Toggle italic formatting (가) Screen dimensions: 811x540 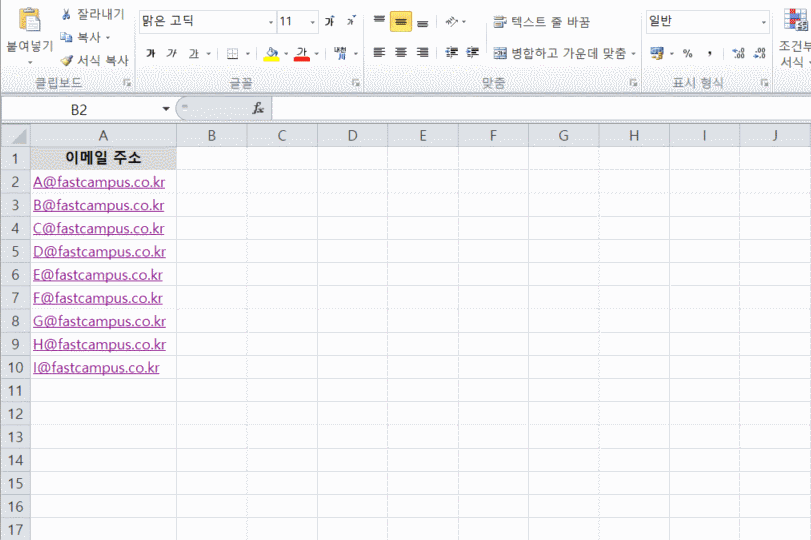point(172,53)
